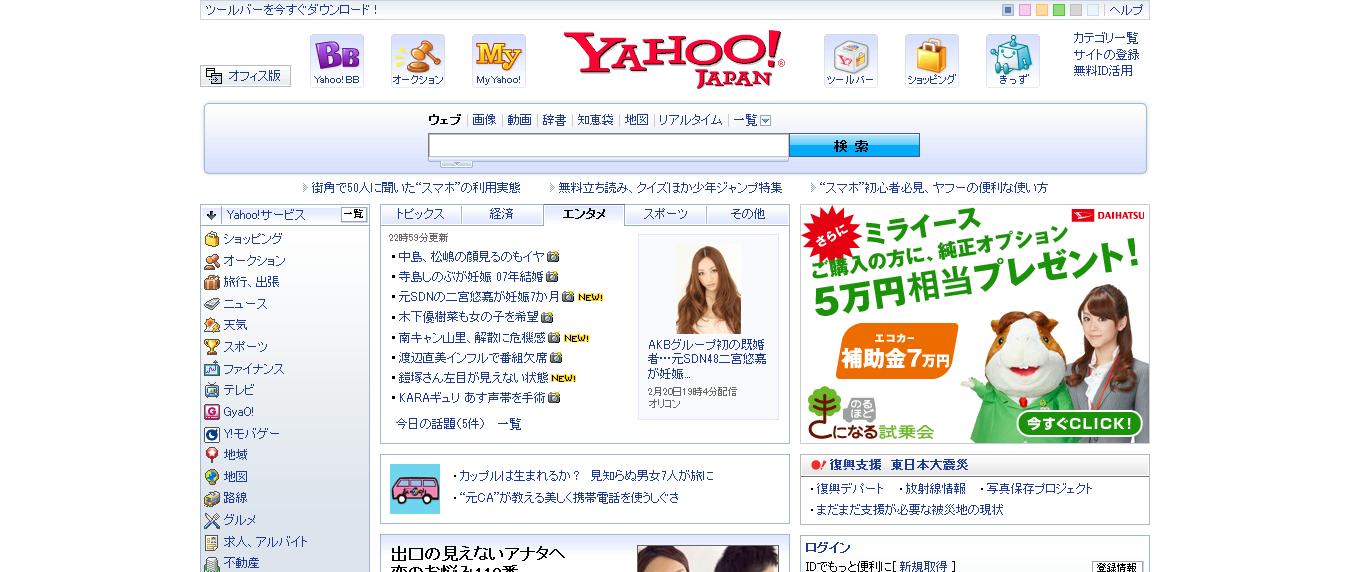The height and width of the screenshot is (572, 1349).
Task: Select the リアルタイム search category
Action: tap(690, 120)
